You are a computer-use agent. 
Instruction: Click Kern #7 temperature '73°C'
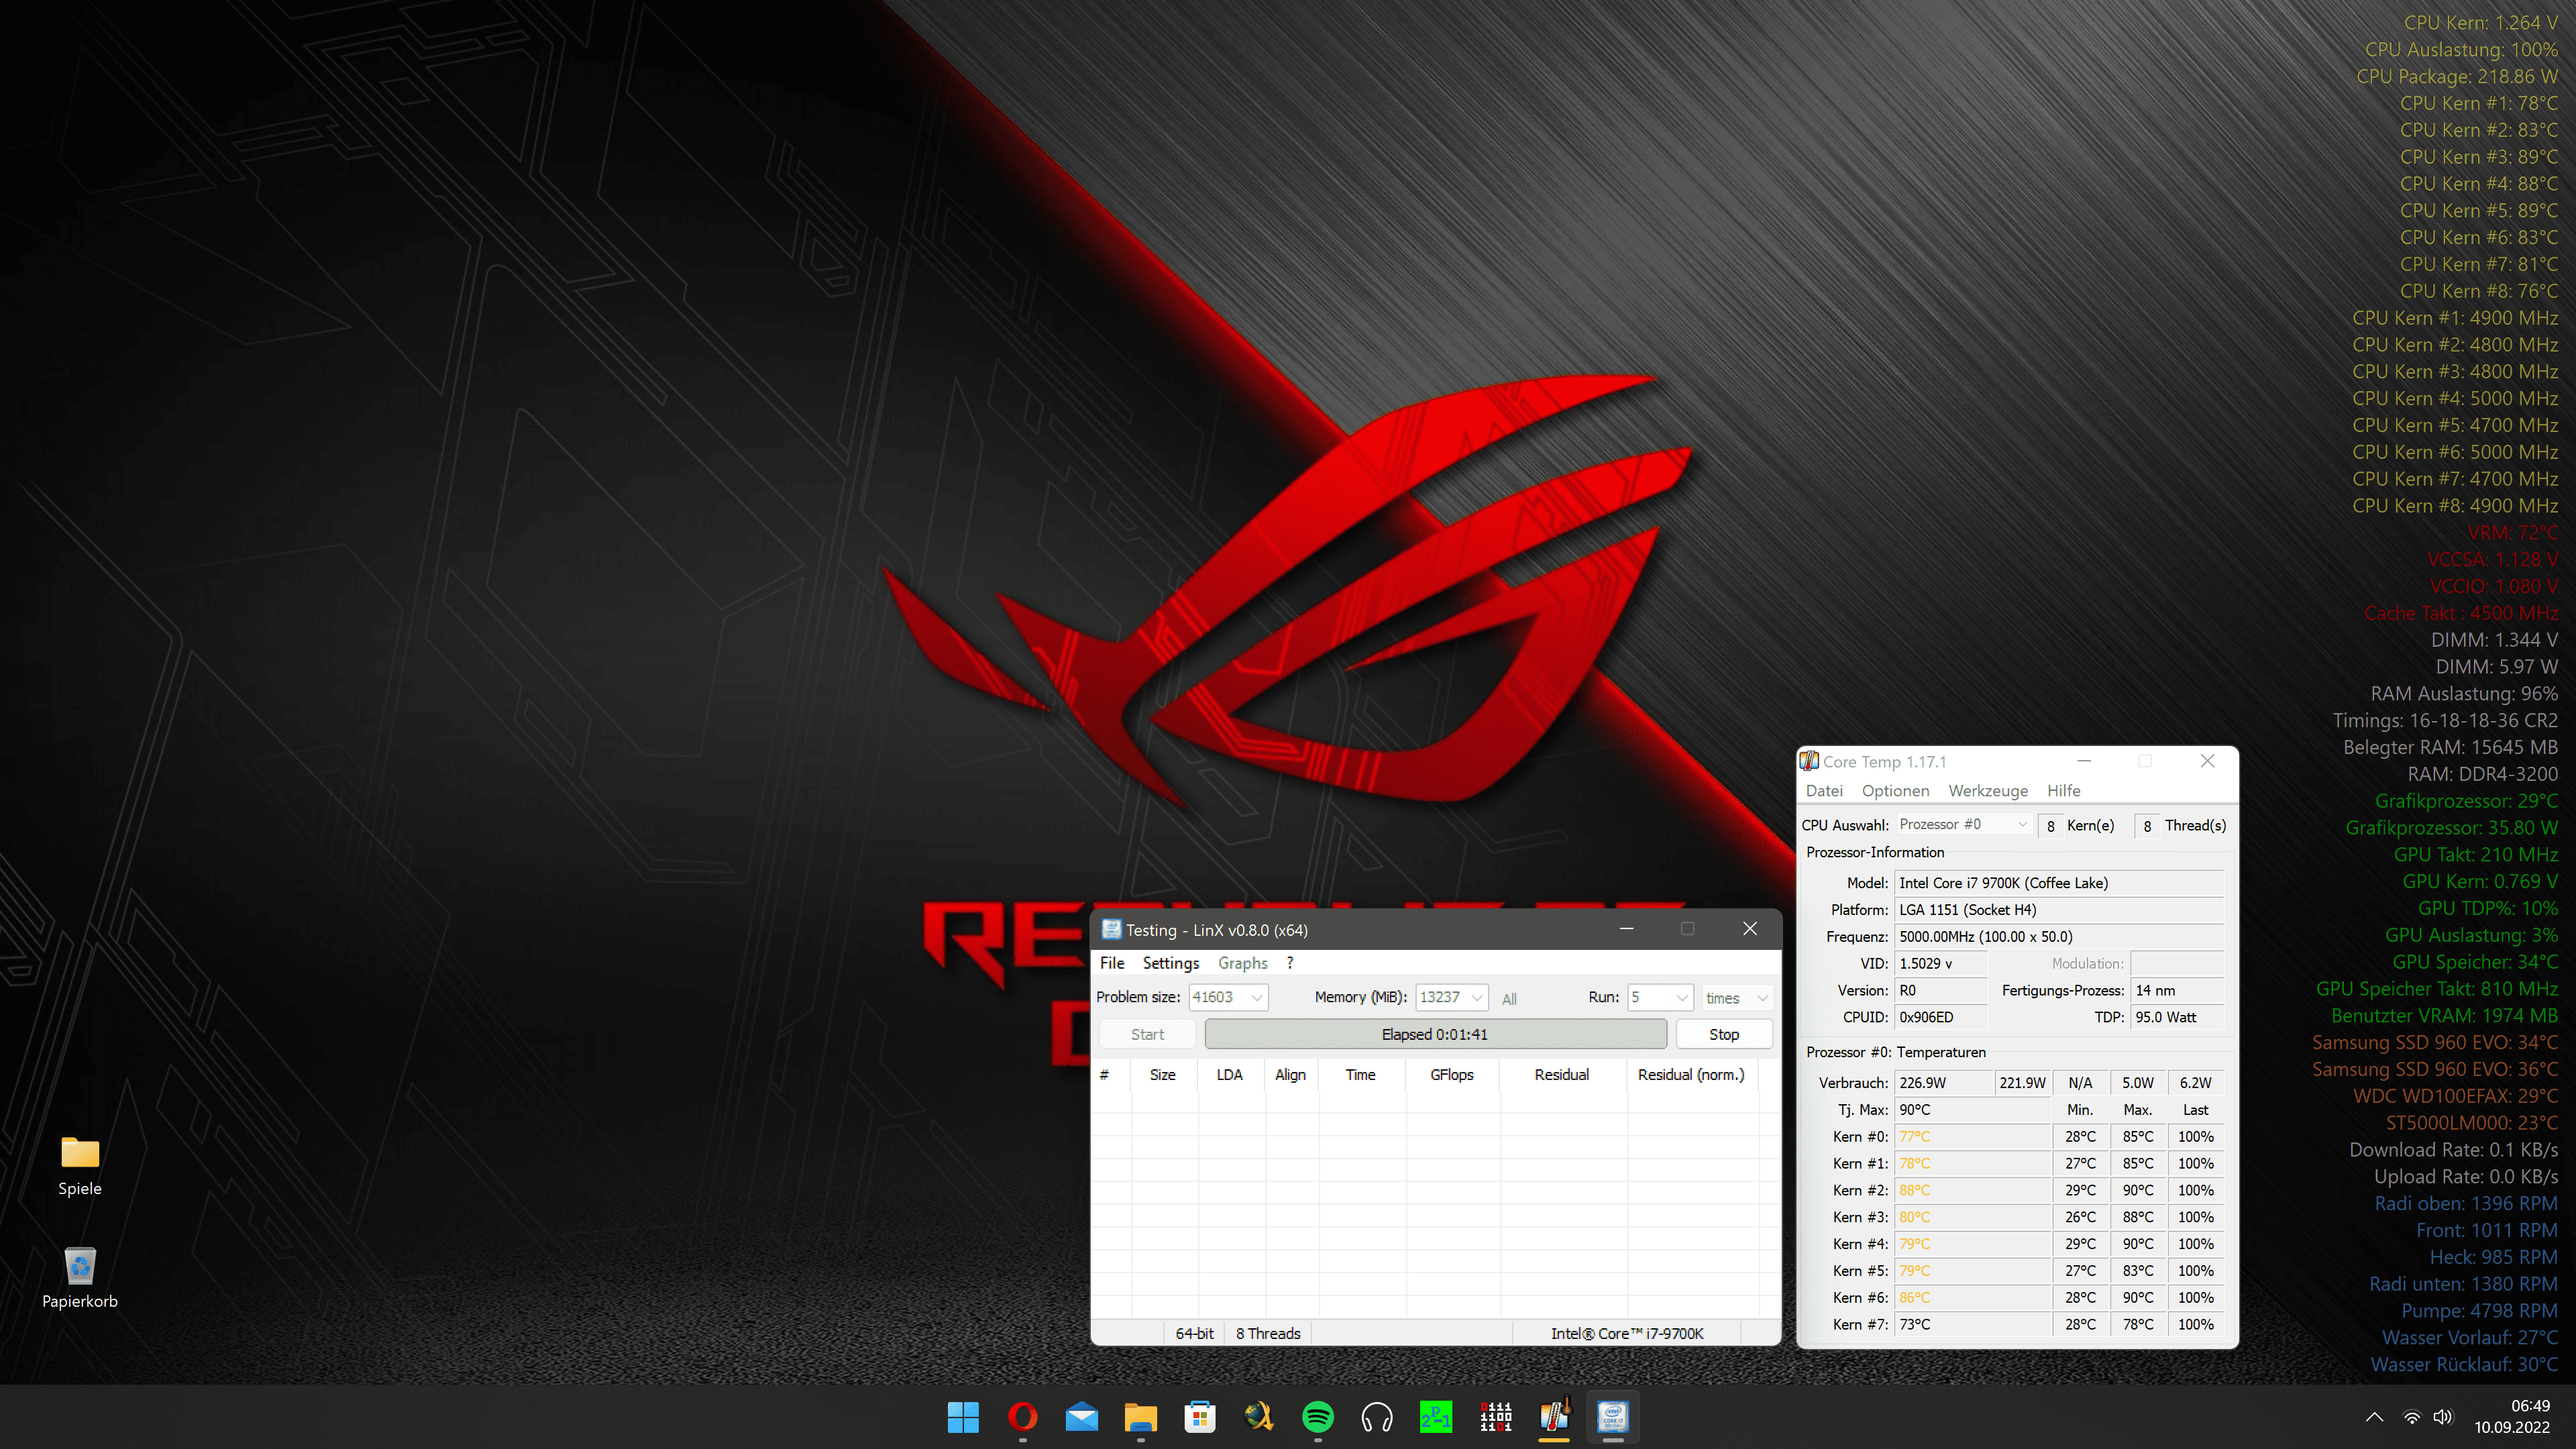pos(1972,1324)
